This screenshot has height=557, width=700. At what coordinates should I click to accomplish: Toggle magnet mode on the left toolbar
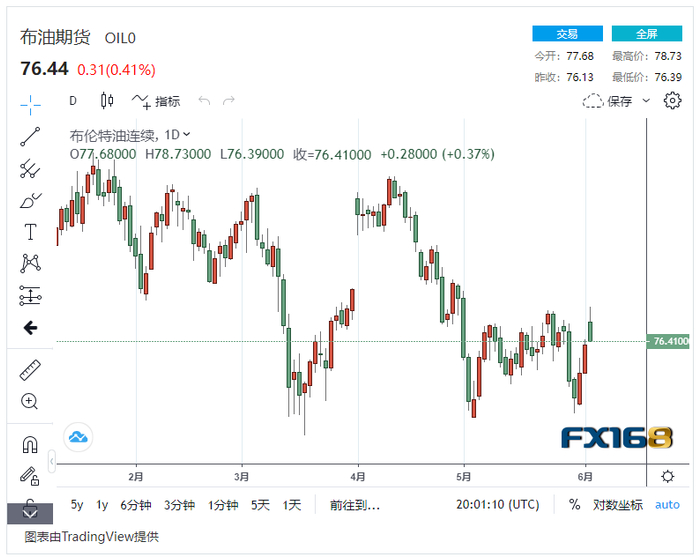[30, 444]
